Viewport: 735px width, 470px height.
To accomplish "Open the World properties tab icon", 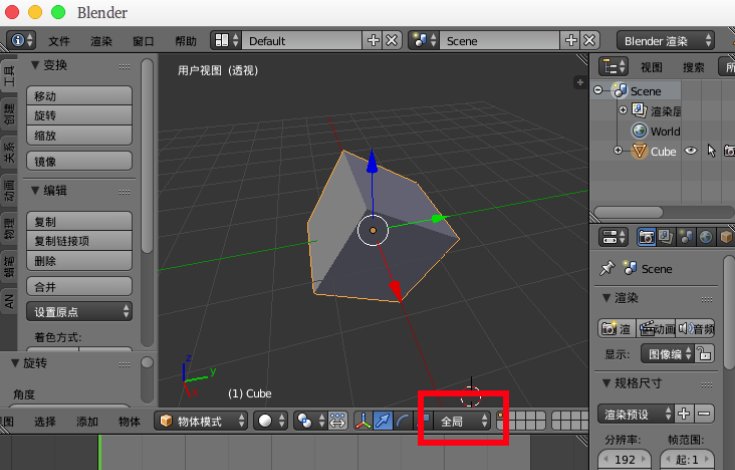I will (x=707, y=237).
